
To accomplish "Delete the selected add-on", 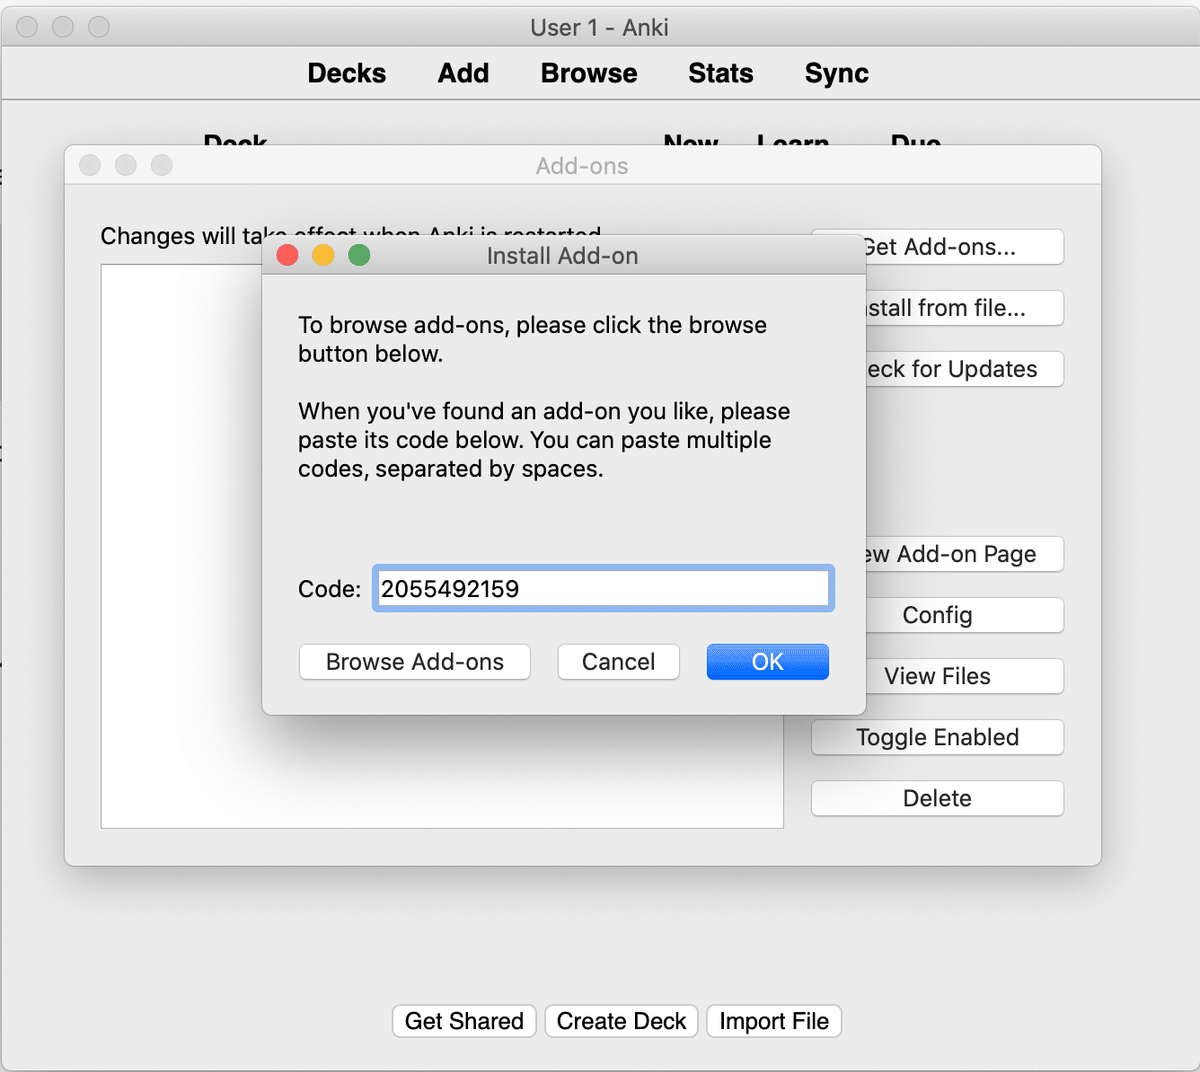I will (x=937, y=798).
